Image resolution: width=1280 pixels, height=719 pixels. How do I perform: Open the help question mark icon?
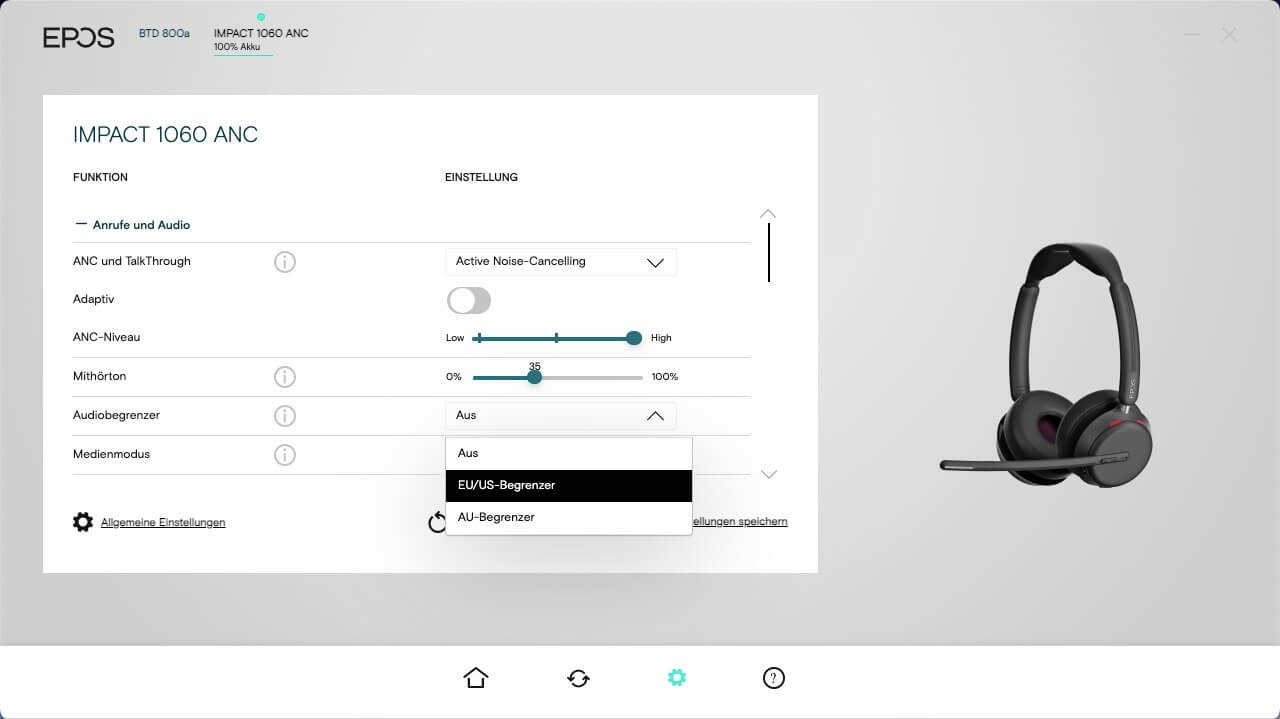tap(773, 678)
